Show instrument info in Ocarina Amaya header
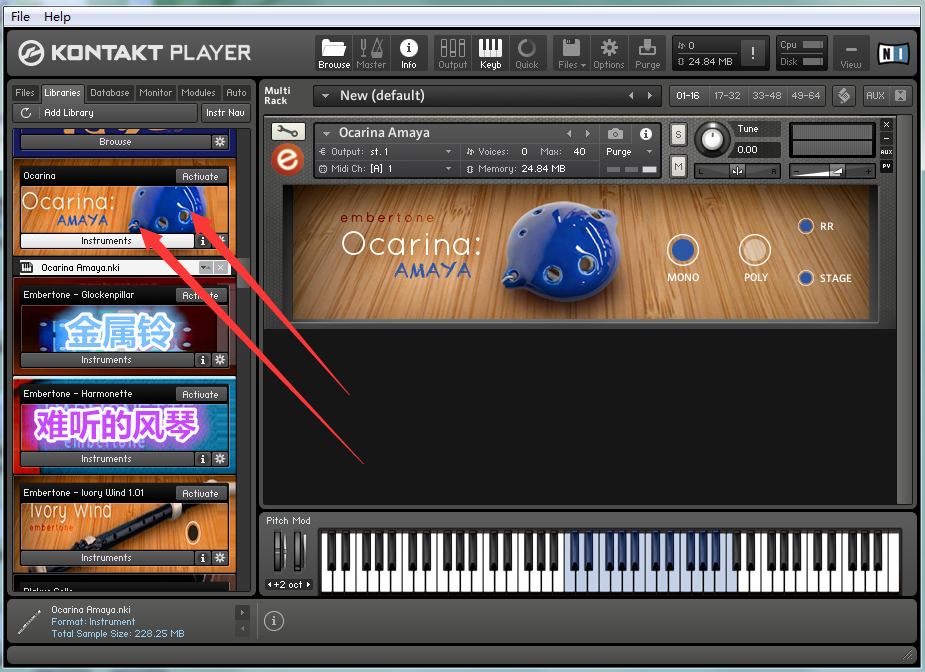Image resolution: width=925 pixels, height=672 pixels. pyautogui.click(x=646, y=133)
